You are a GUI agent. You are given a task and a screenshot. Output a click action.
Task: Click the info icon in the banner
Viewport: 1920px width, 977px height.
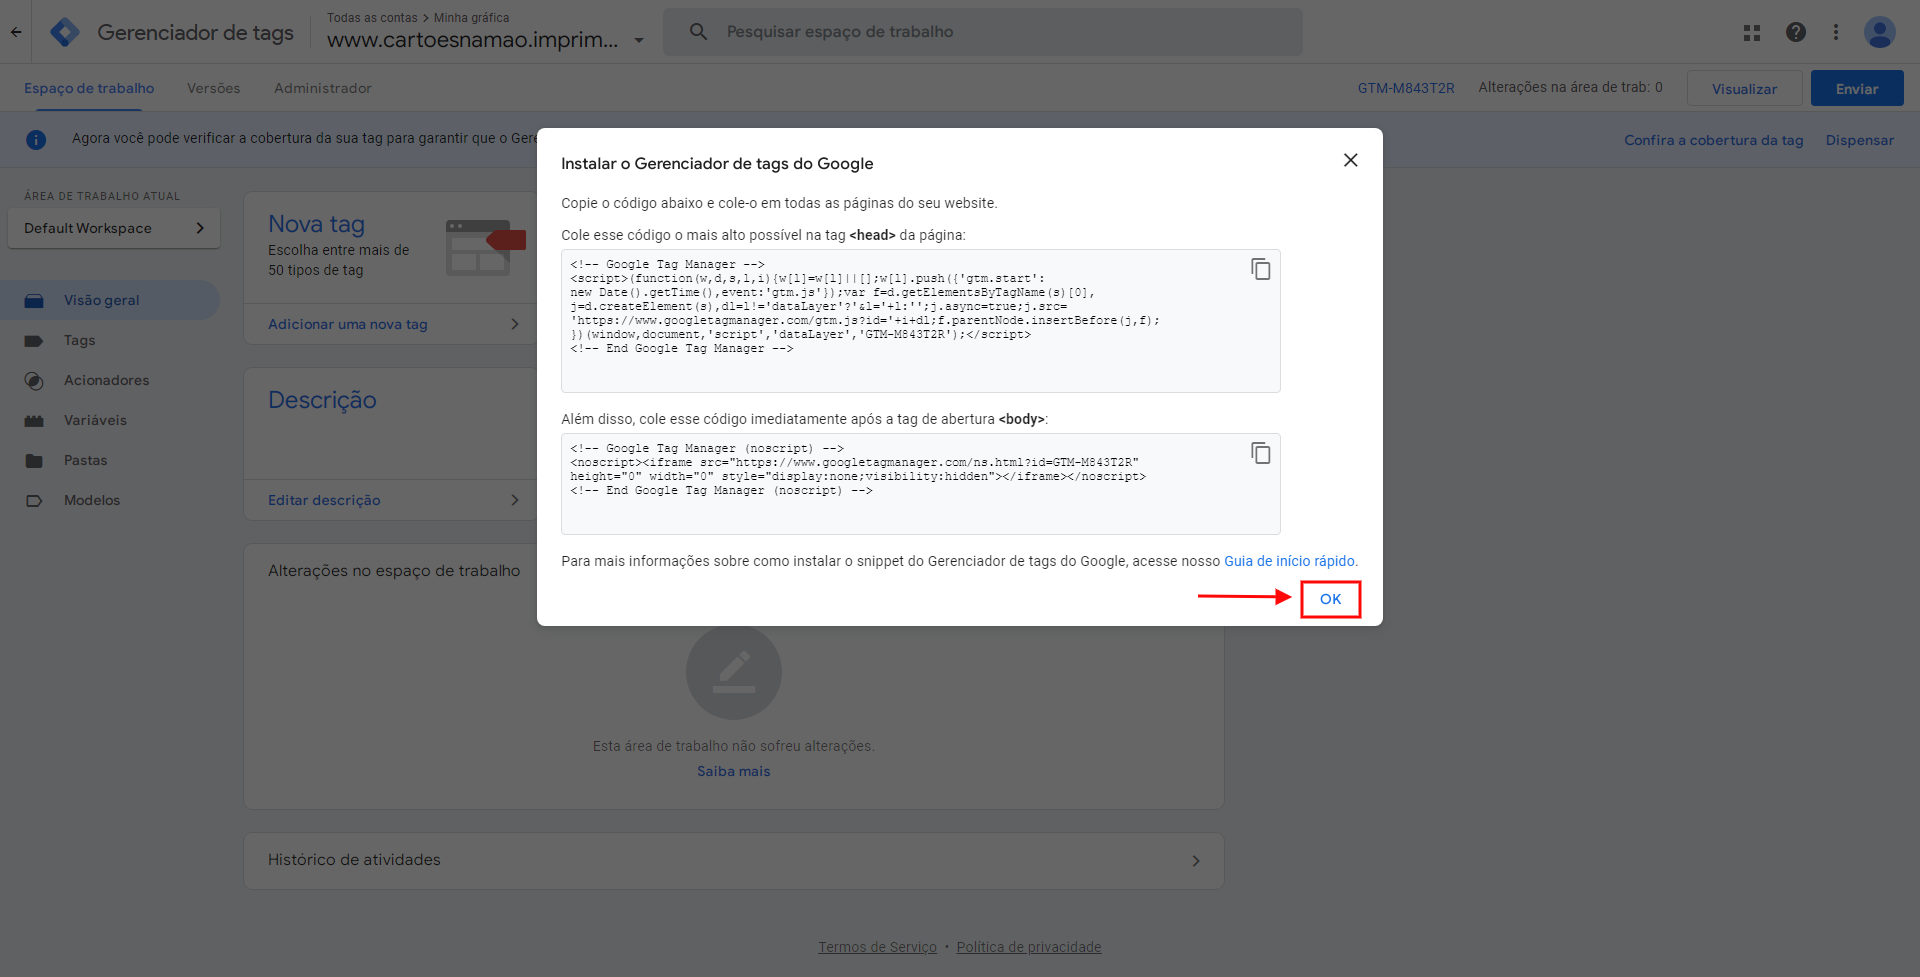[36, 140]
